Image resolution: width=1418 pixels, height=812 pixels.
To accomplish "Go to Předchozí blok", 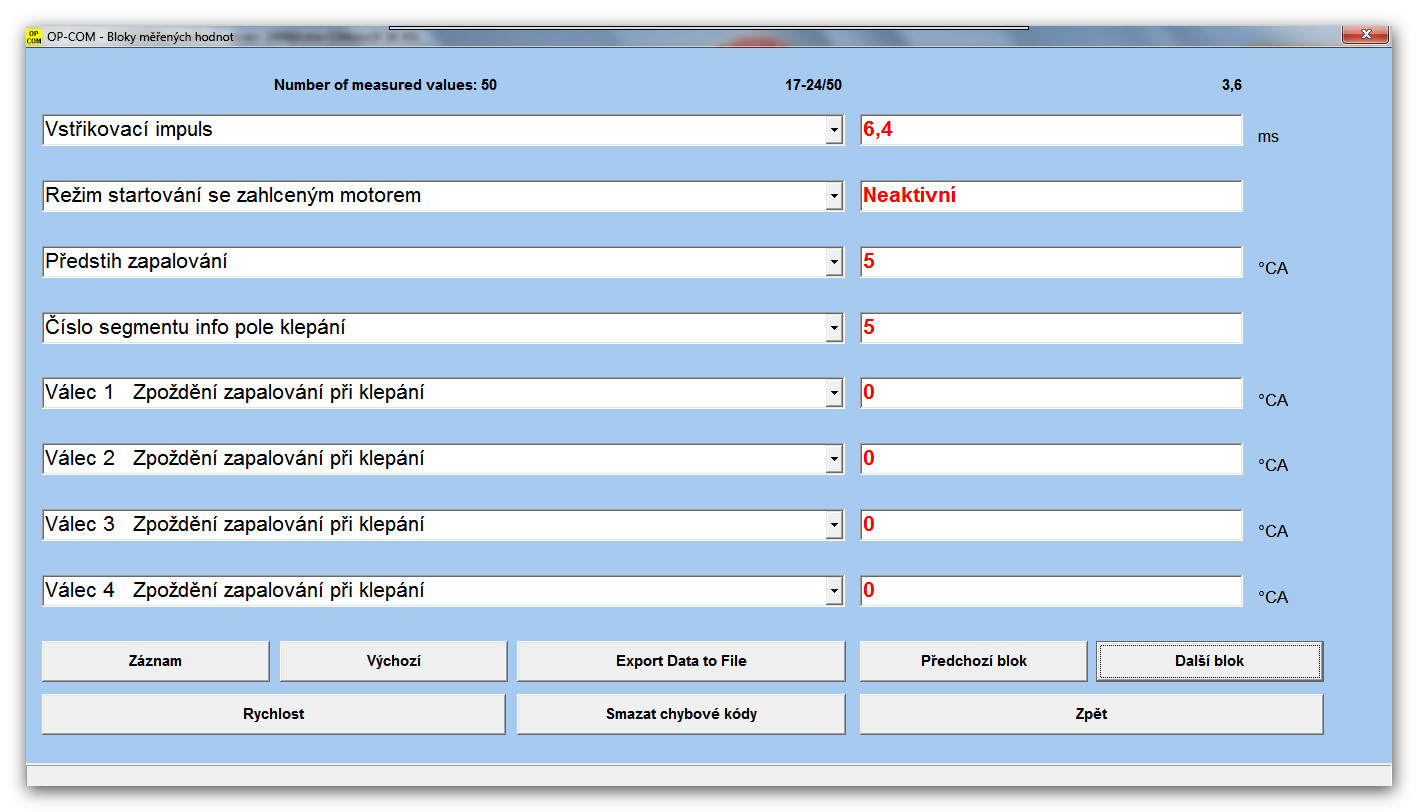I will [973, 661].
